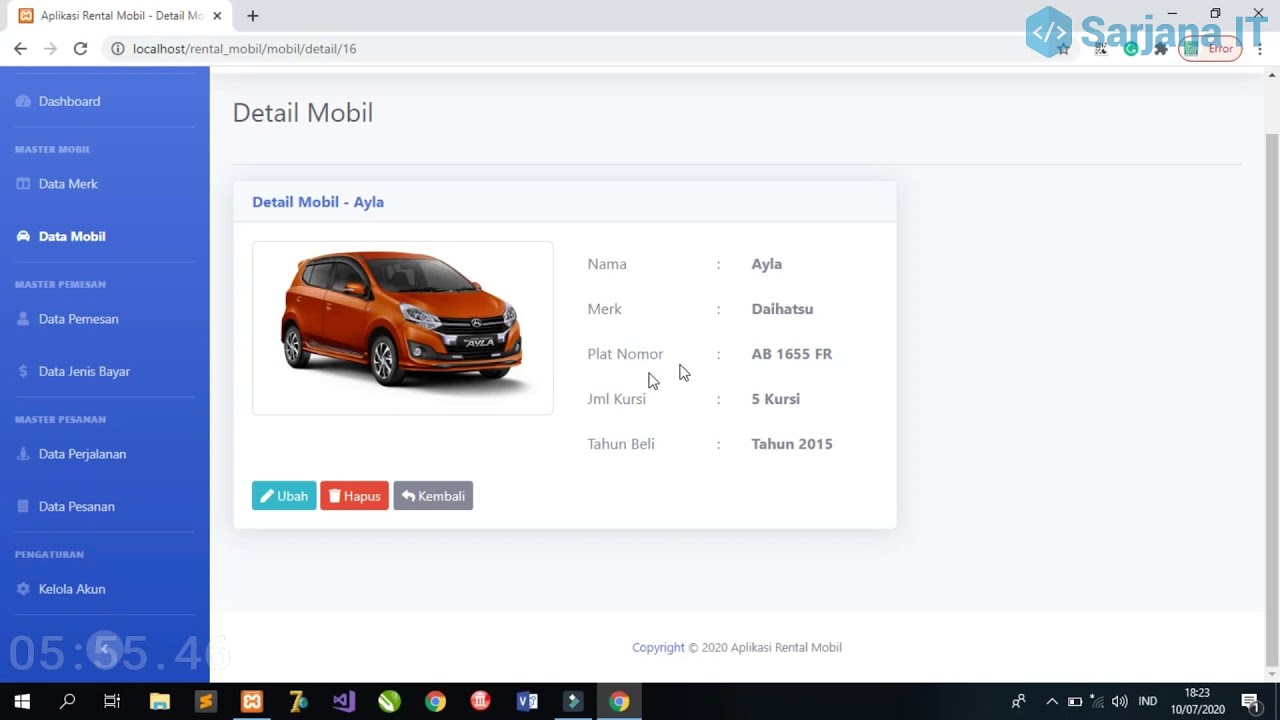Click the IND input language indicator
This screenshot has height=720, width=1280.
[1148, 701]
